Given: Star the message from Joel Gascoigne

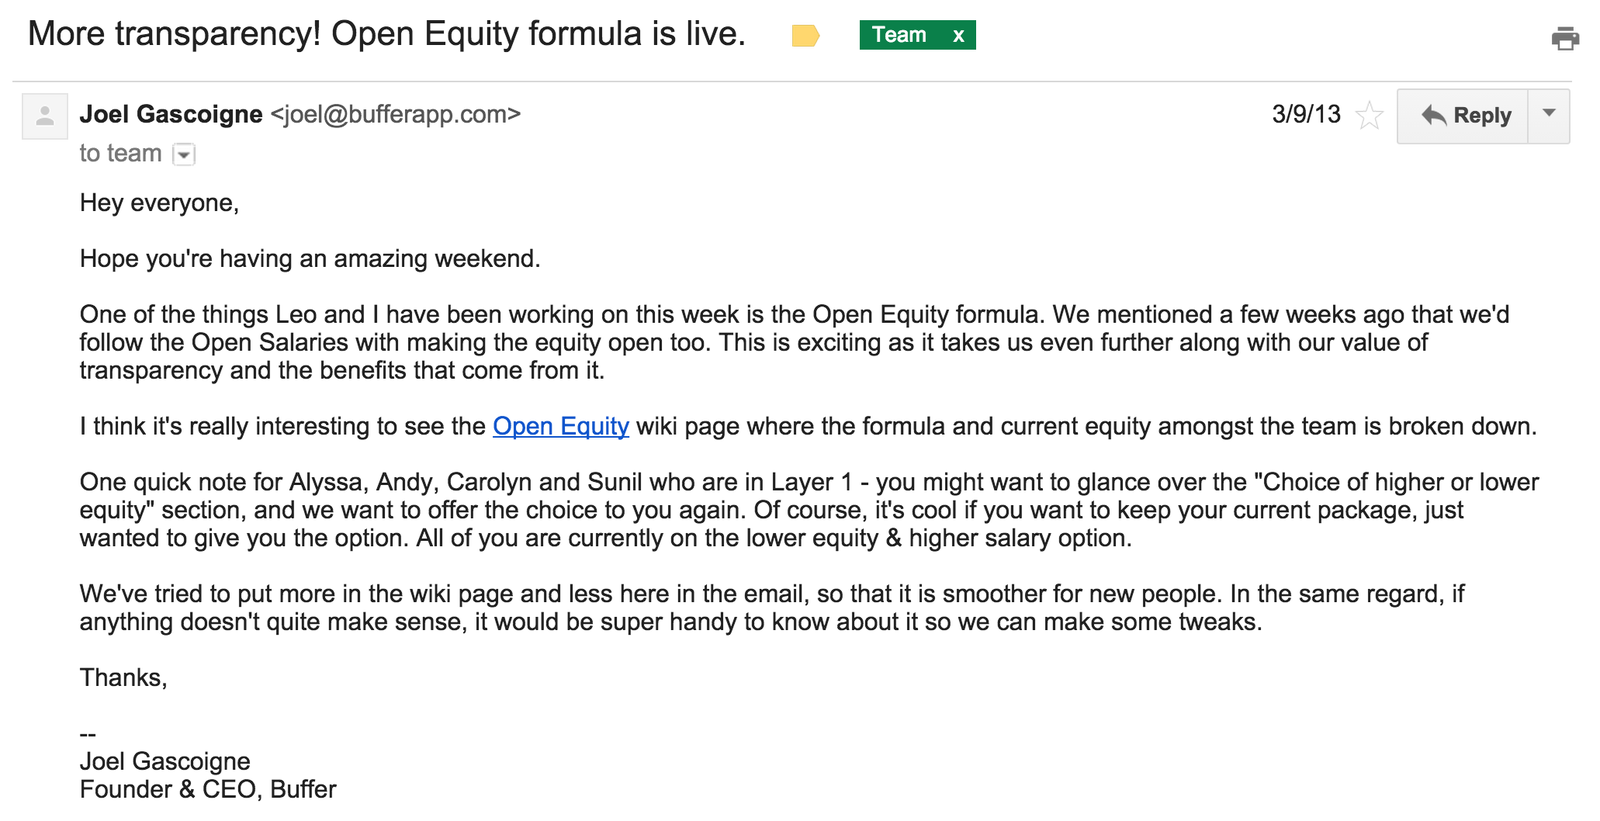Looking at the screenshot, I should pyautogui.click(x=1369, y=116).
